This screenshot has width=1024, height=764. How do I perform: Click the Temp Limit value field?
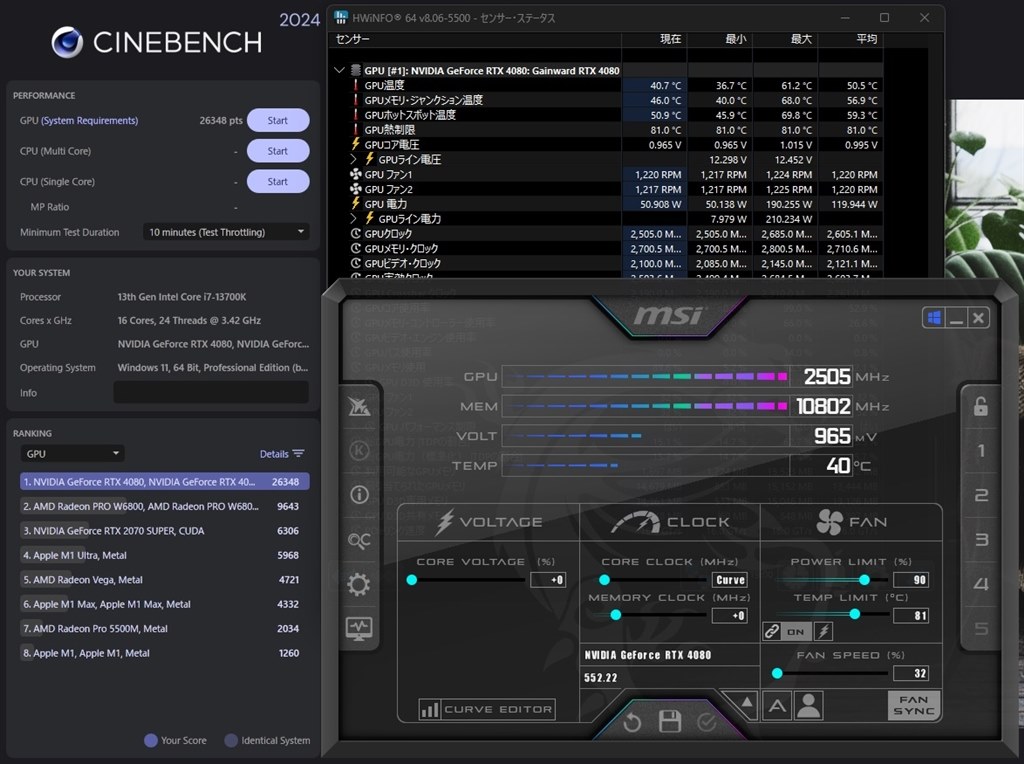tap(911, 615)
